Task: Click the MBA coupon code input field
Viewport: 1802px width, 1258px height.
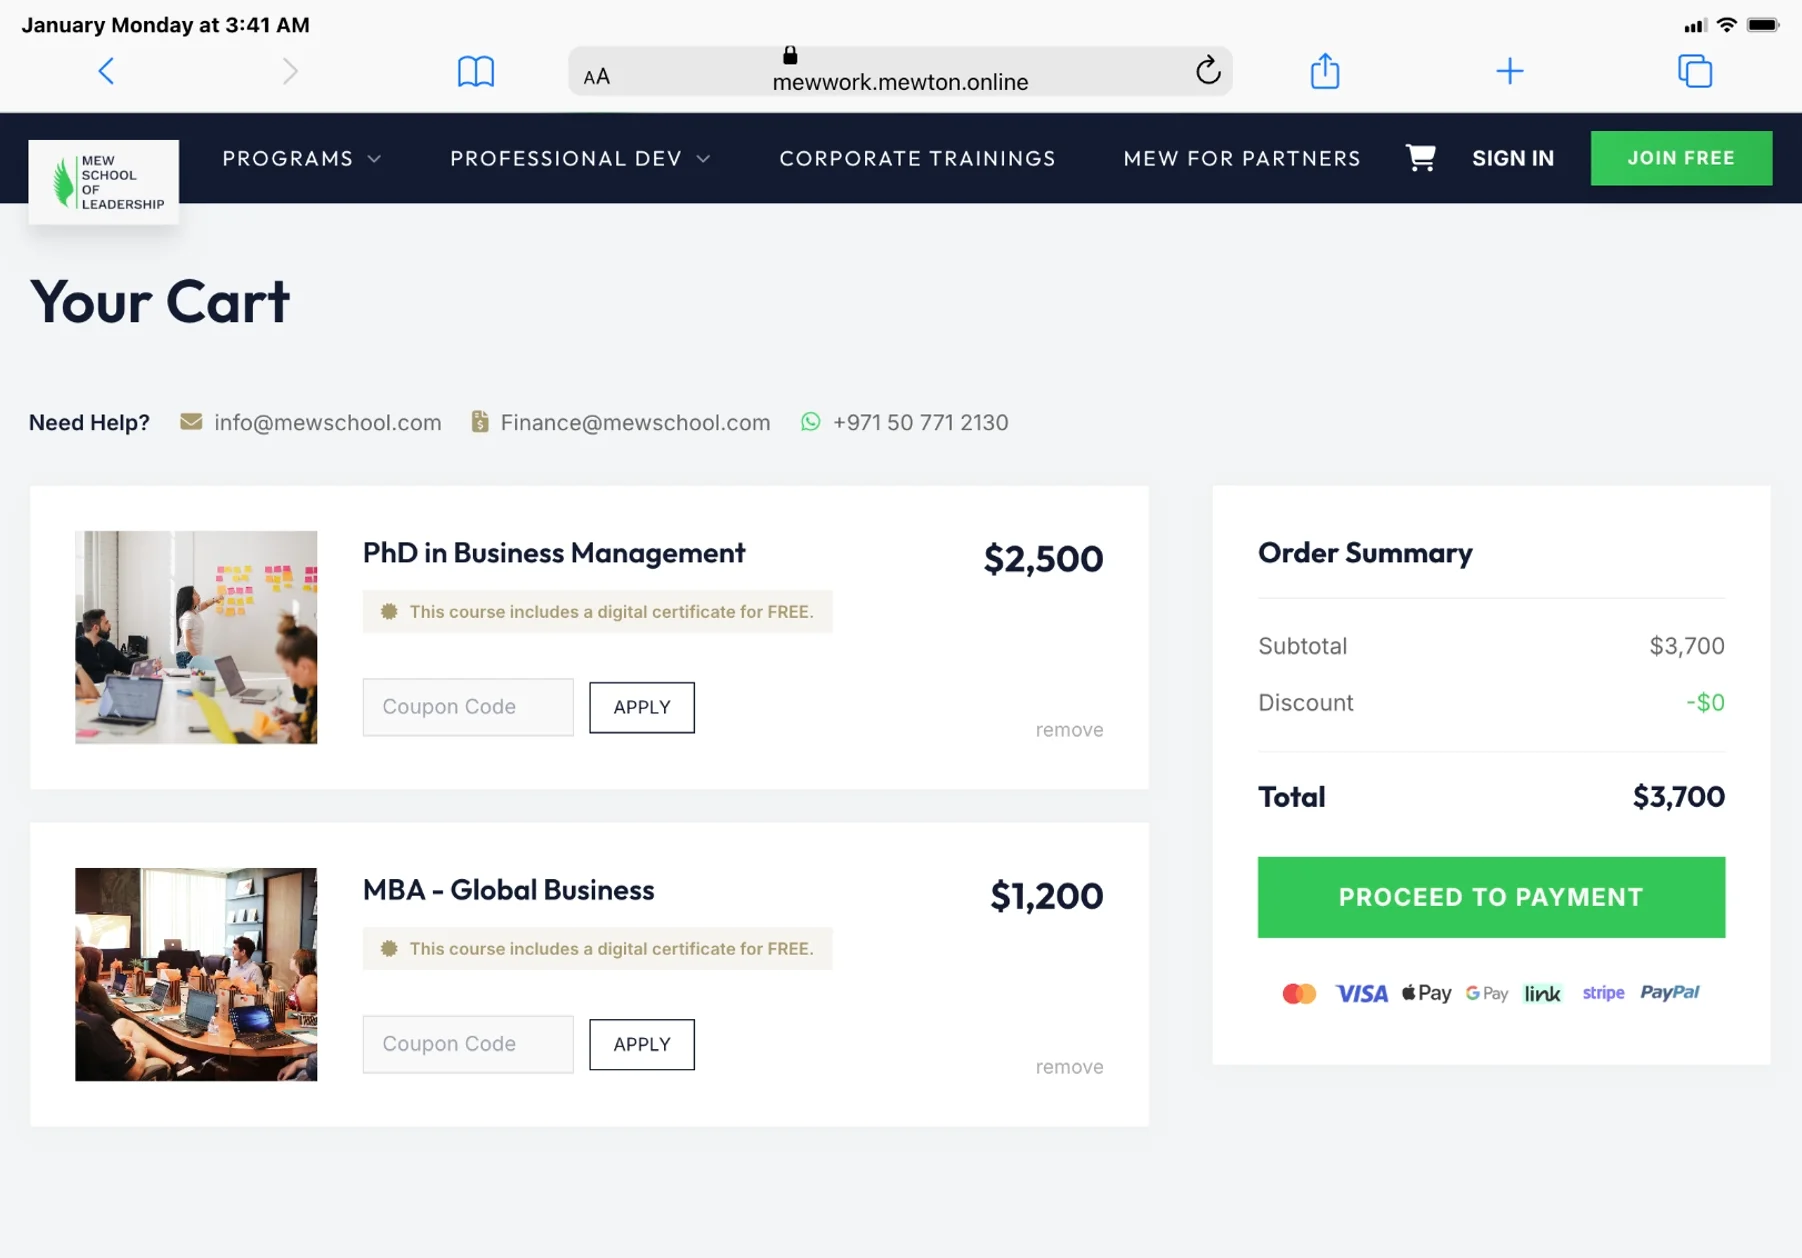Action: pos(467,1044)
